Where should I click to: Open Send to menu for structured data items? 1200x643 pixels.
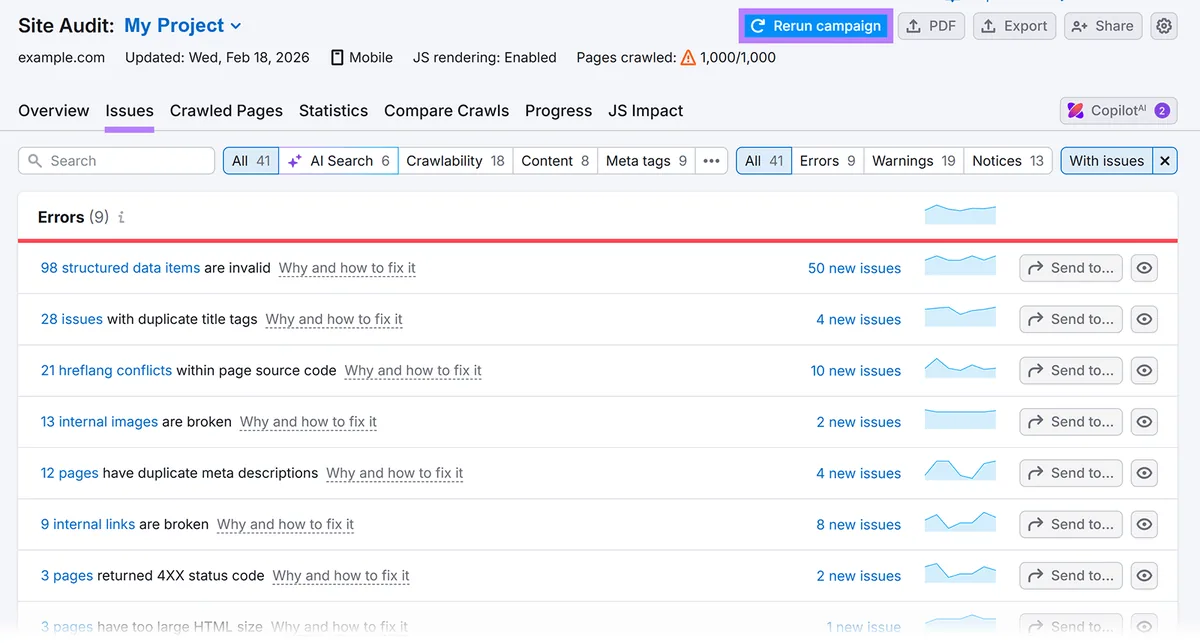1071,268
